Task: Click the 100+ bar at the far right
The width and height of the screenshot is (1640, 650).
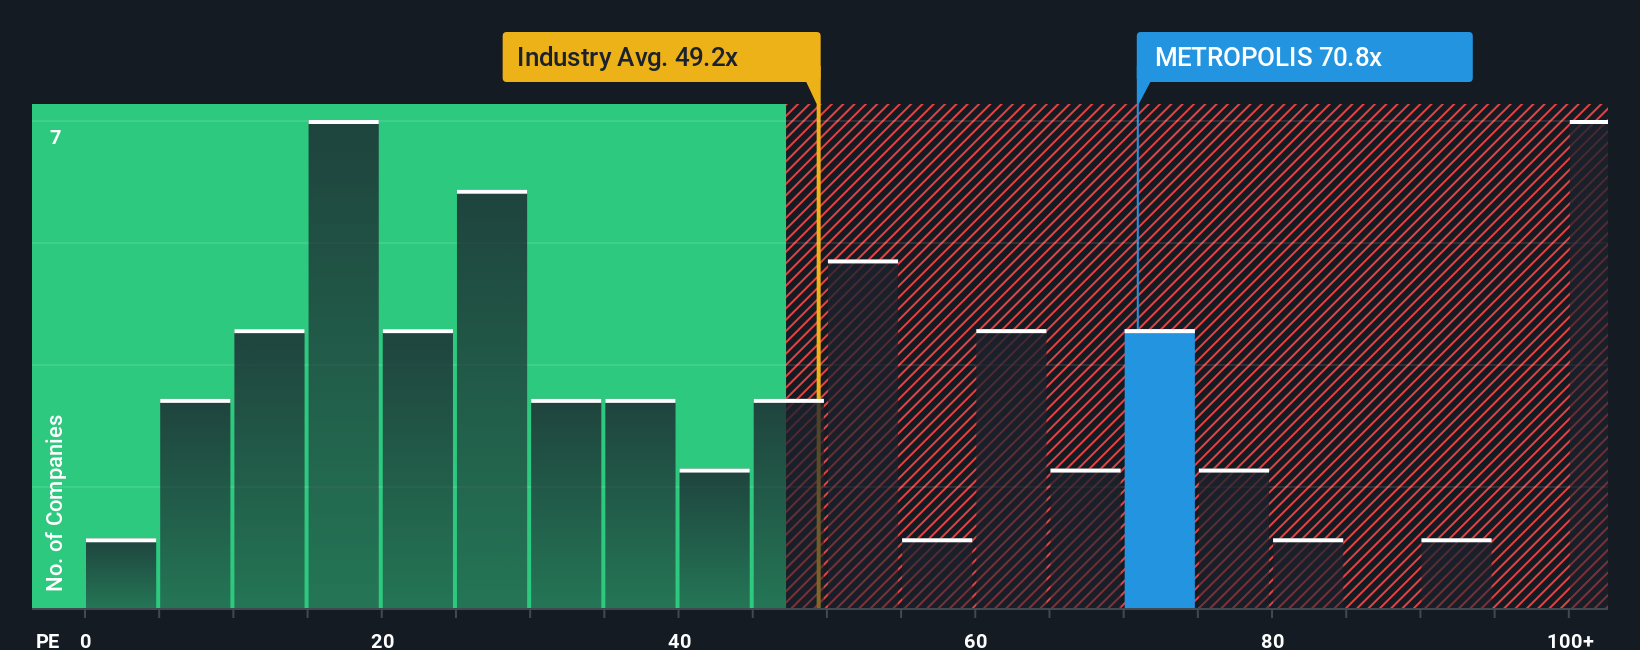Action: 1589,364
